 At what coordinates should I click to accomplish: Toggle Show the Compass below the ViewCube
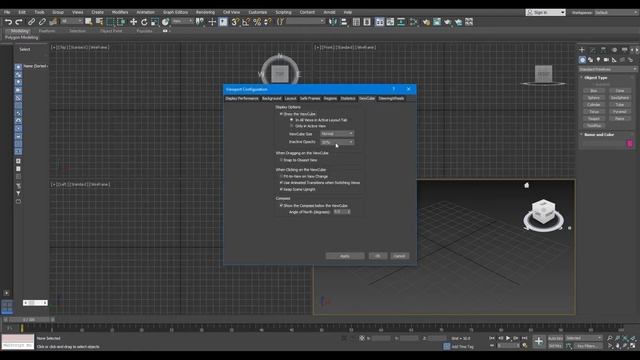(x=281, y=206)
